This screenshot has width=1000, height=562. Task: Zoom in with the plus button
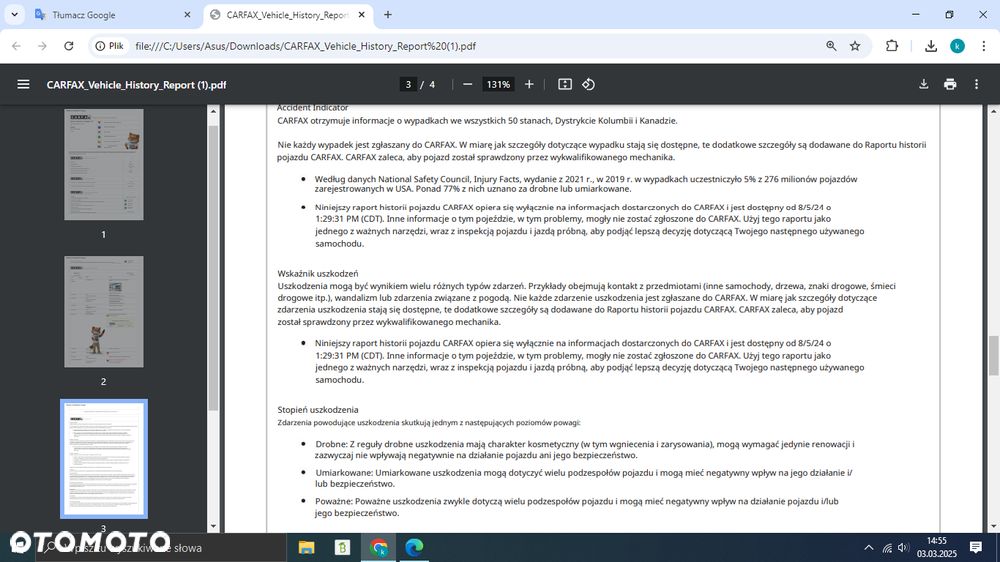pyautogui.click(x=529, y=84)
